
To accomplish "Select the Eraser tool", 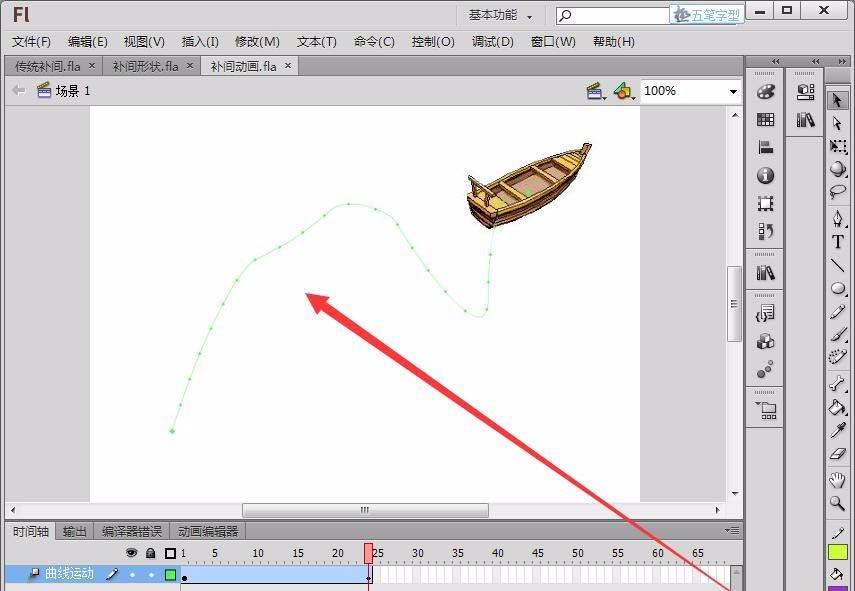I will (838, 454).
